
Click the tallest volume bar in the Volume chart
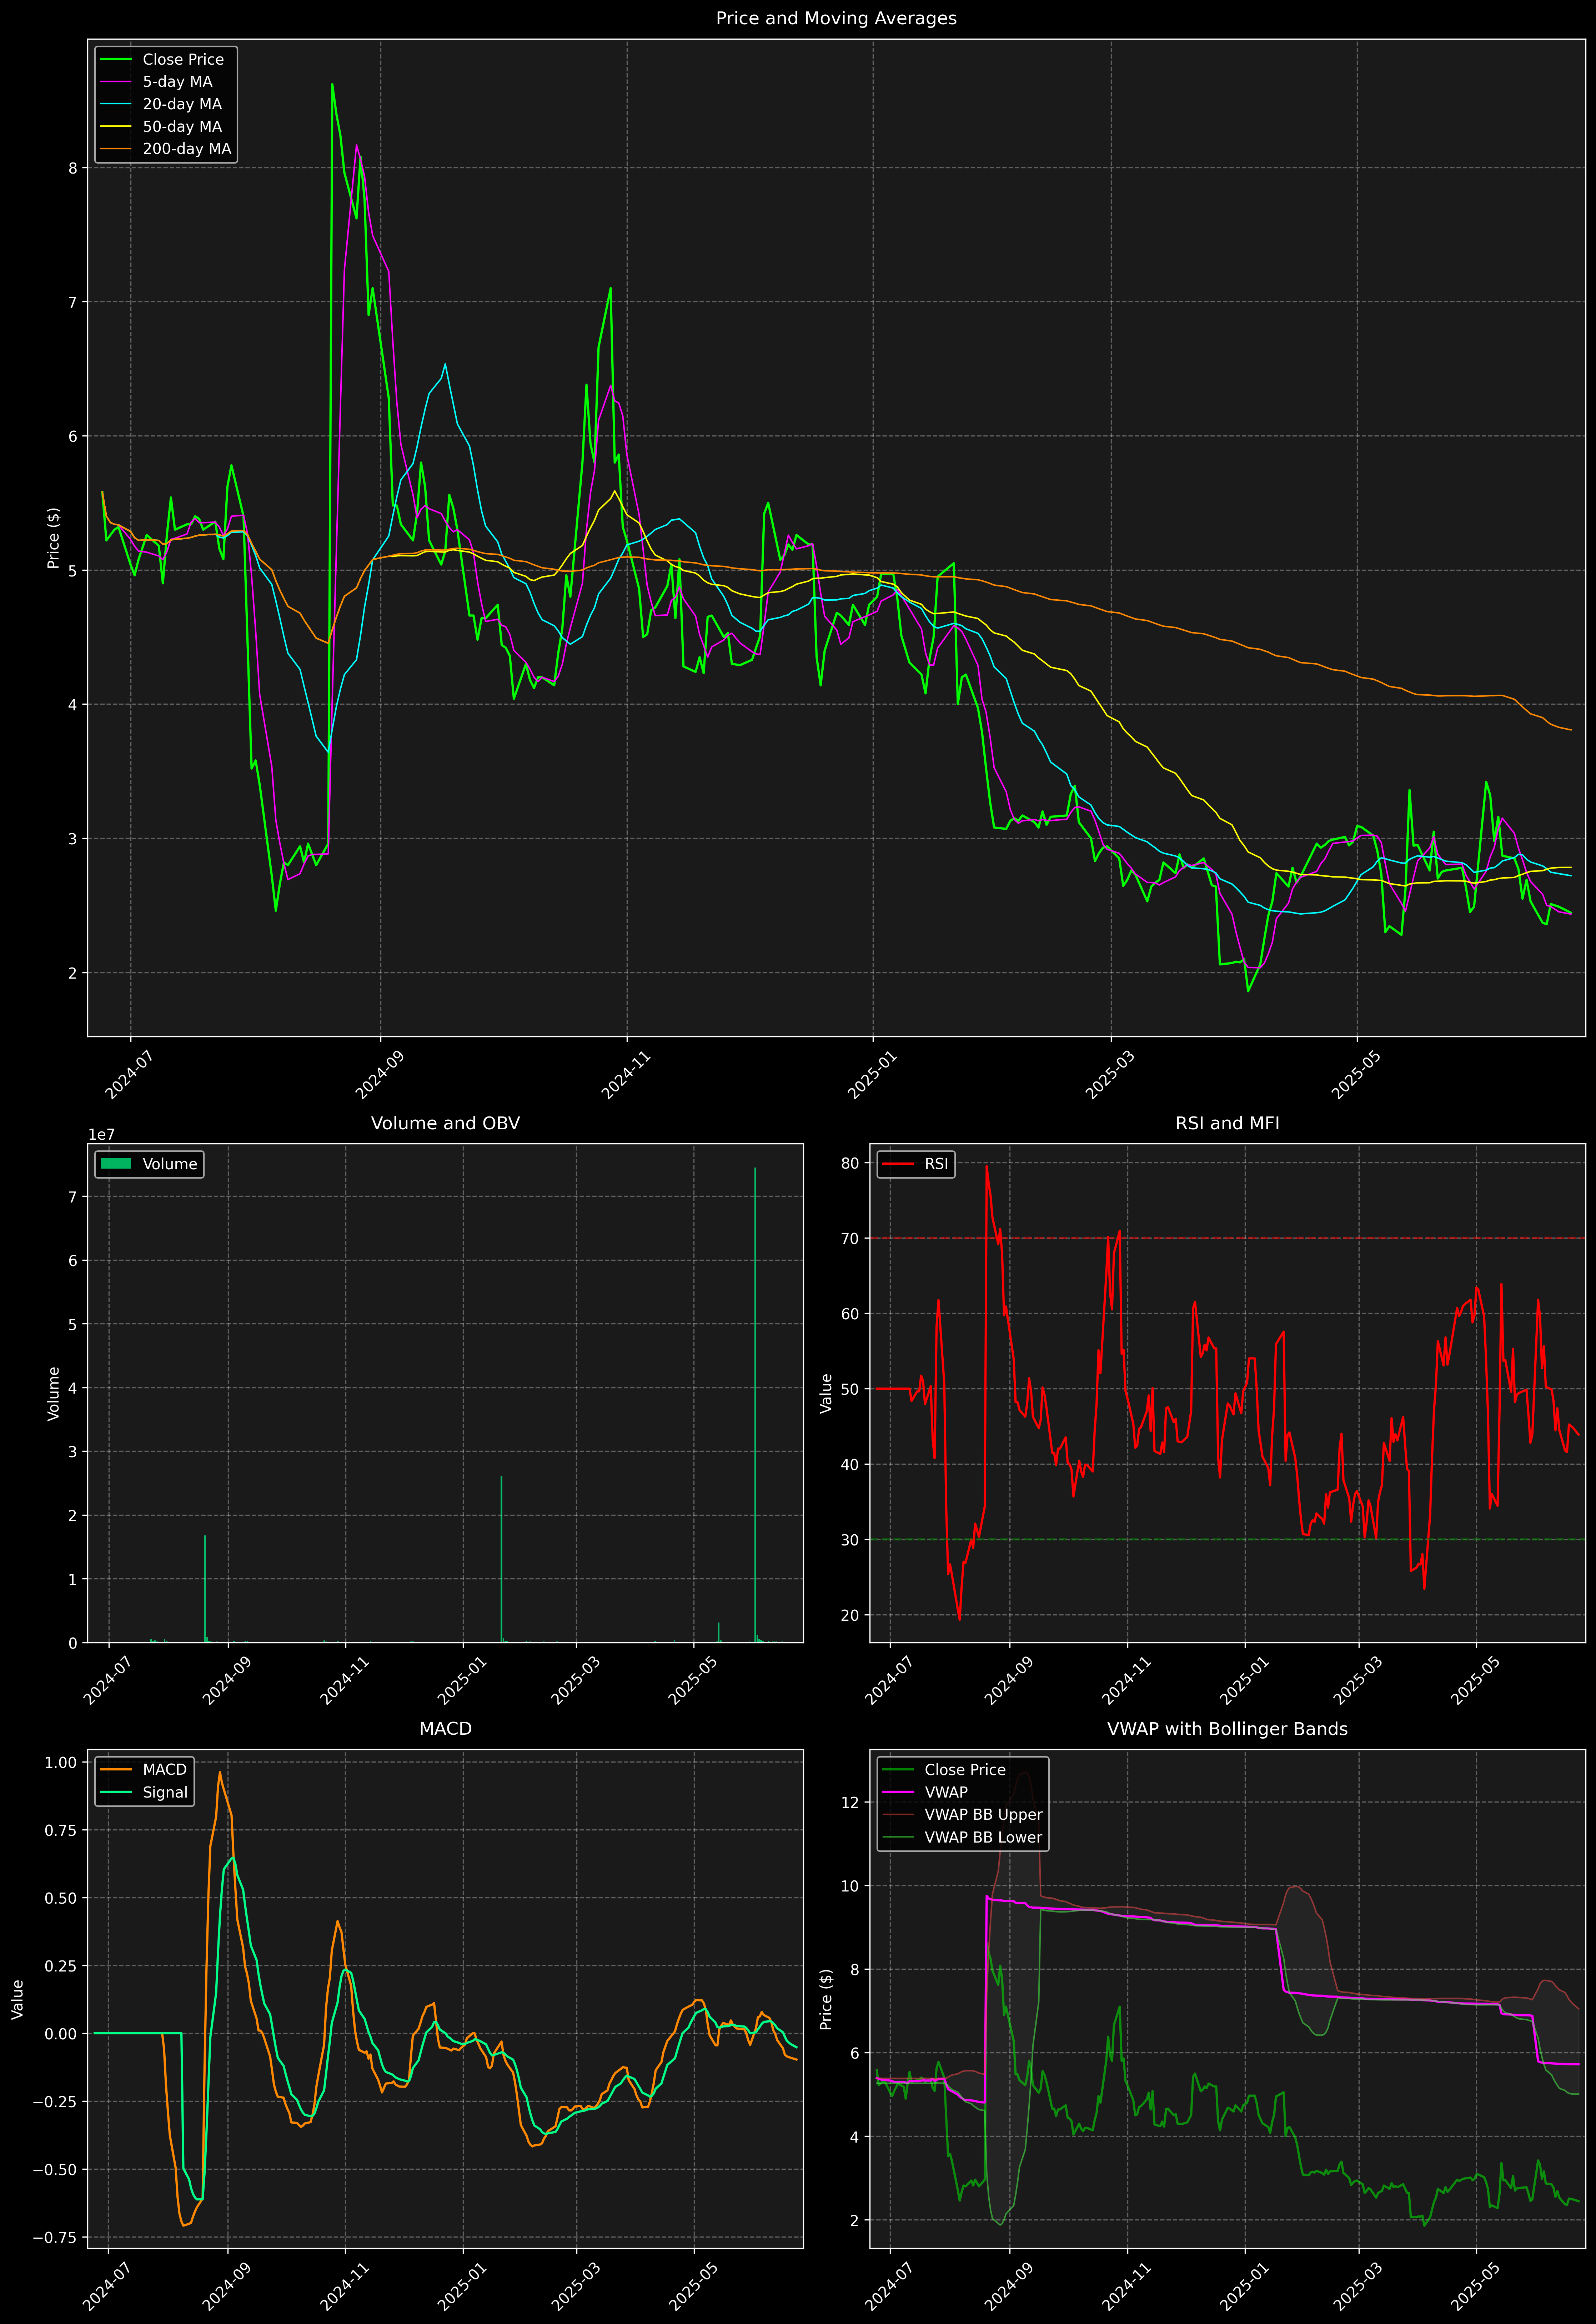(755, 1405)
